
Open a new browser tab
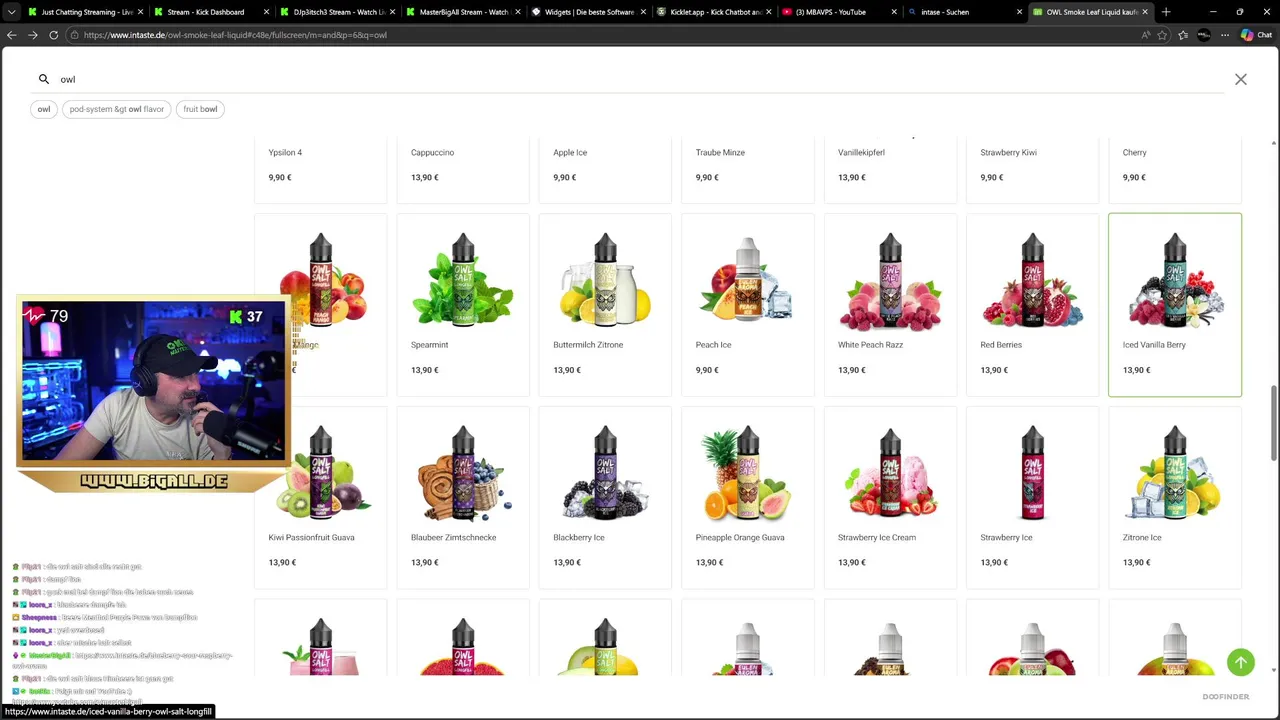point(1166,12)
